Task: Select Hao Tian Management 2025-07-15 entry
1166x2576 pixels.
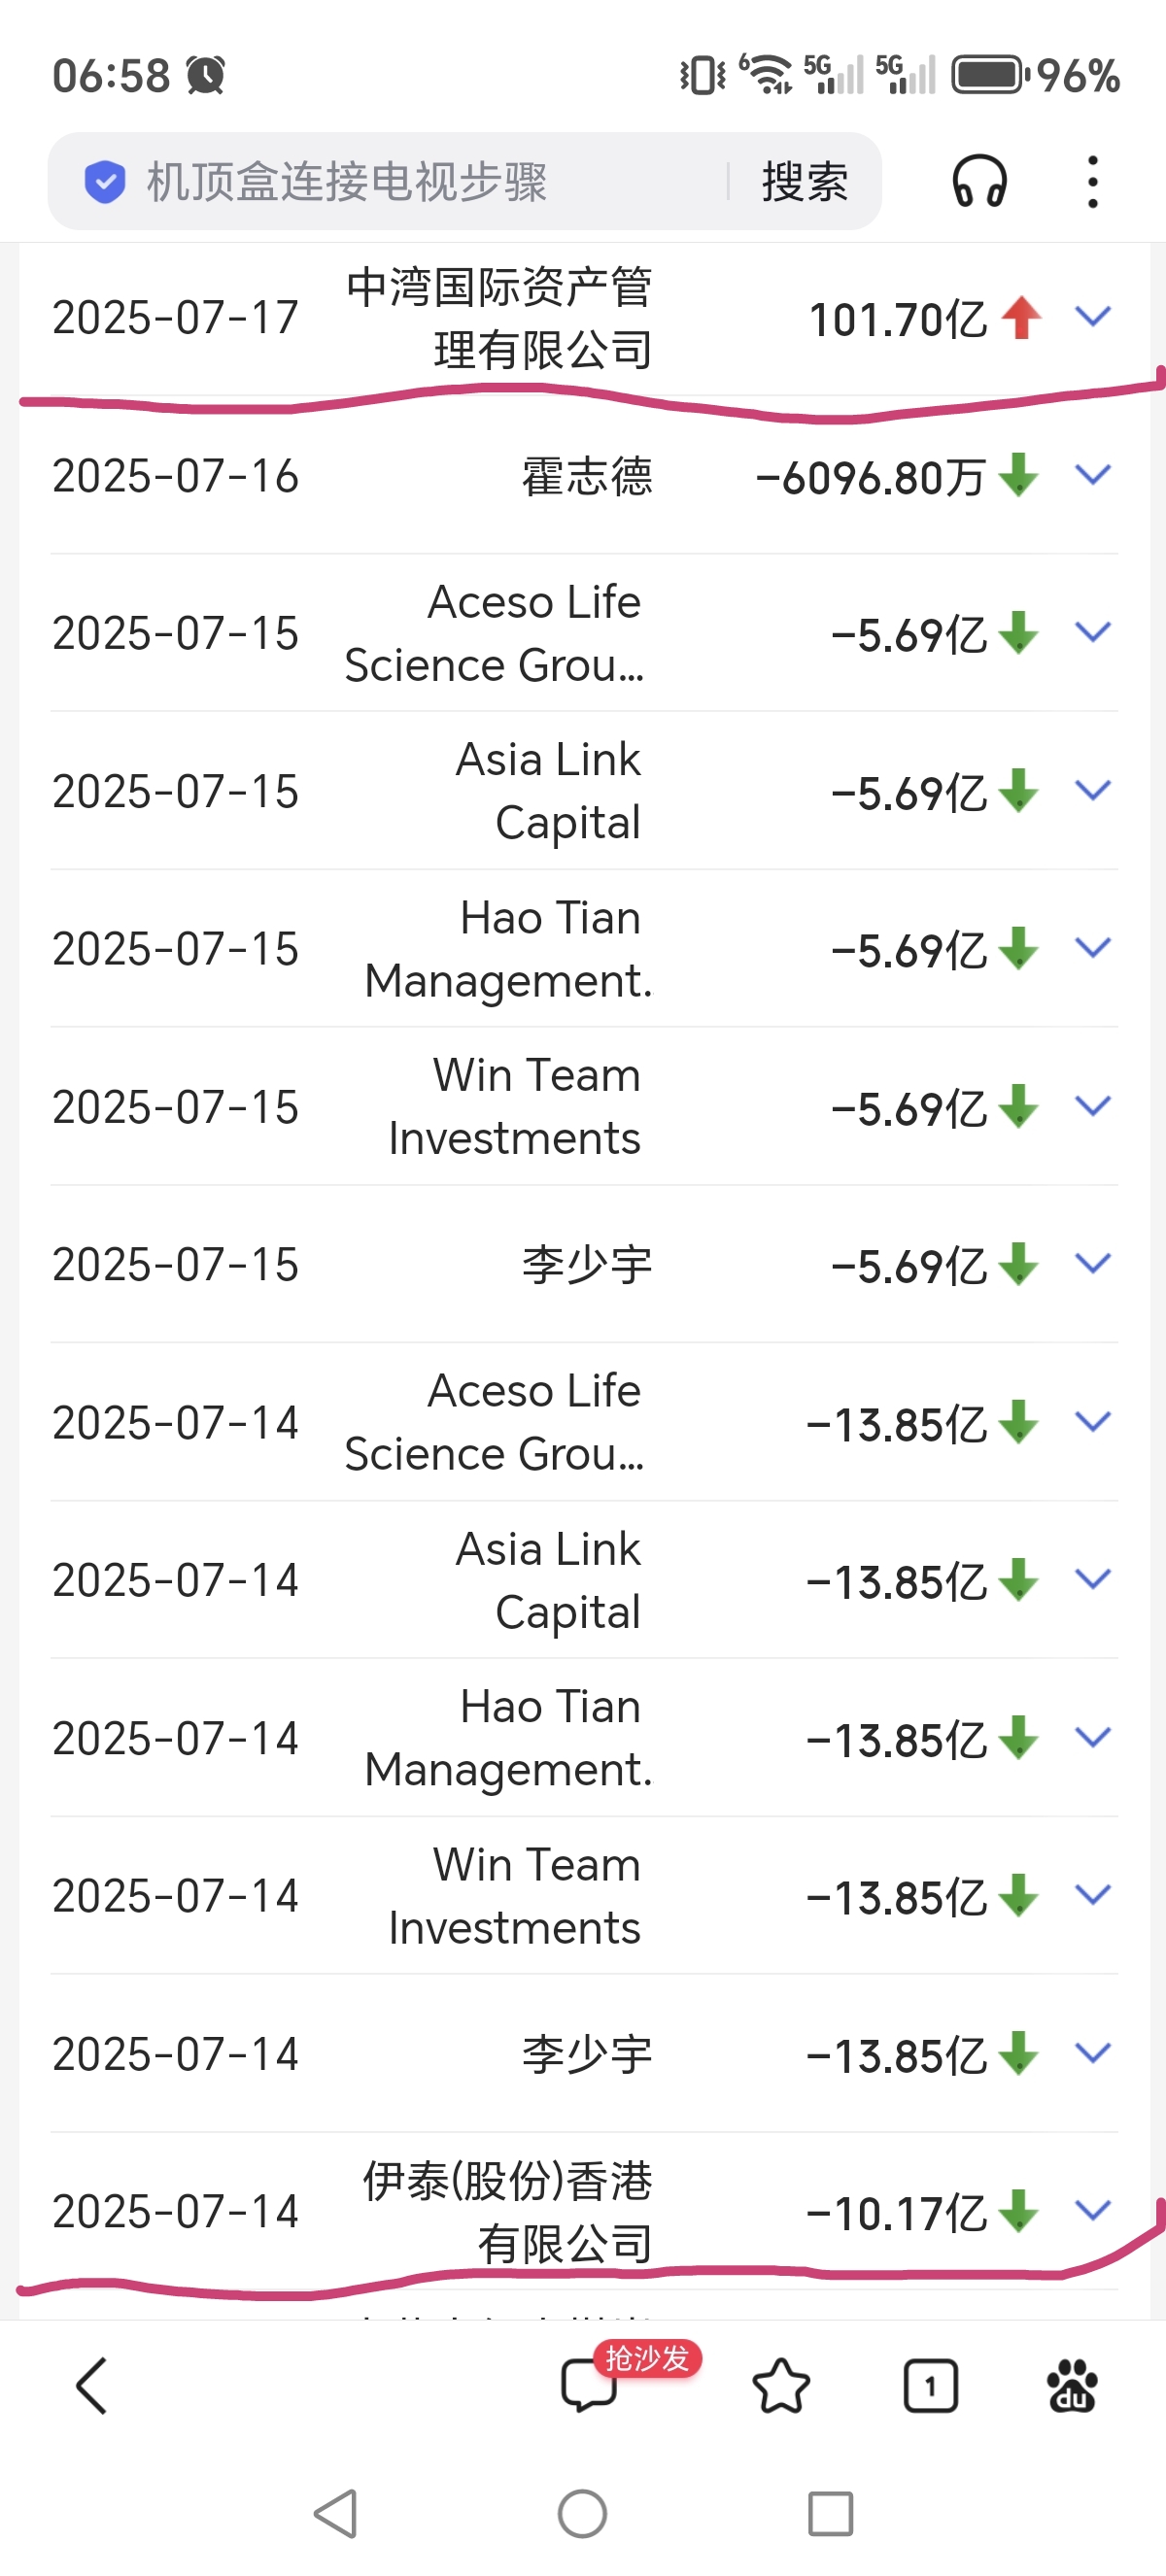Action: 584,948
